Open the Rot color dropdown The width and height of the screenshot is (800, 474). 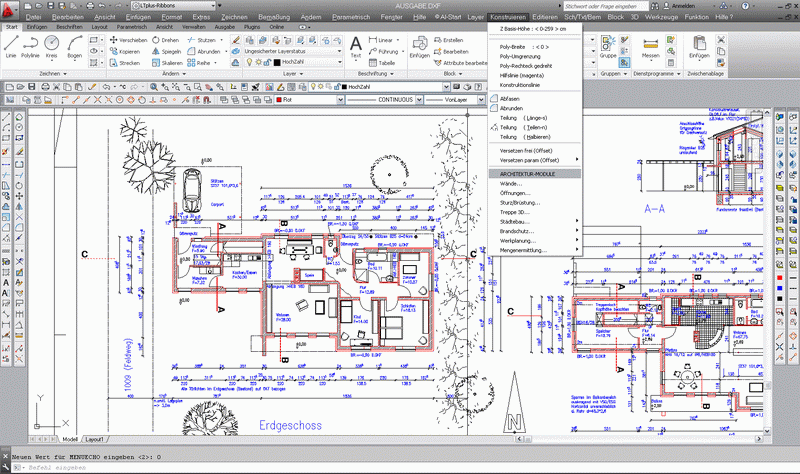[x=340, y=100]
